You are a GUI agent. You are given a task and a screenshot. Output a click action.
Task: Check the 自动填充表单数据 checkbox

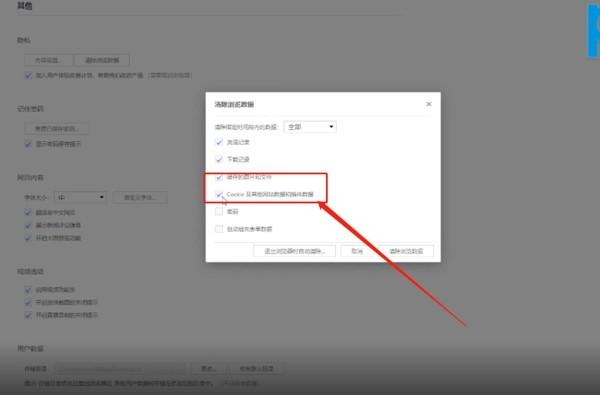click(219, 229)
